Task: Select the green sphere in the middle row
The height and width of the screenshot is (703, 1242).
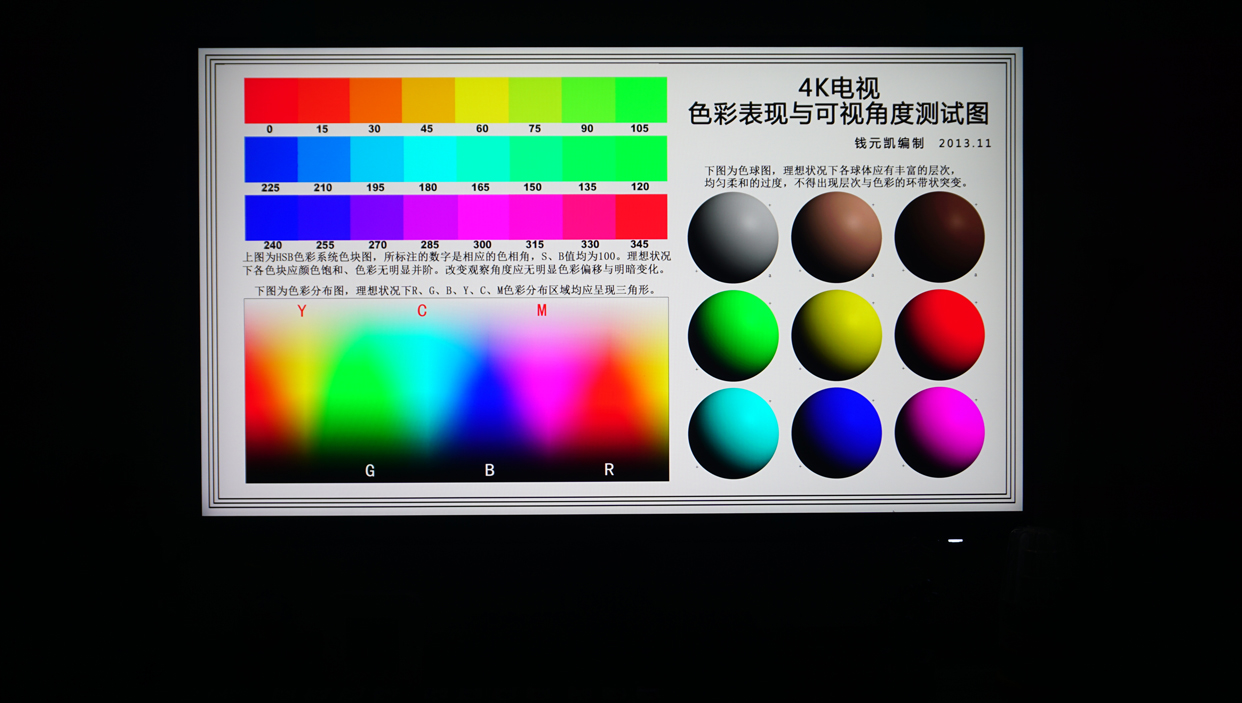Action: (733, 333)
